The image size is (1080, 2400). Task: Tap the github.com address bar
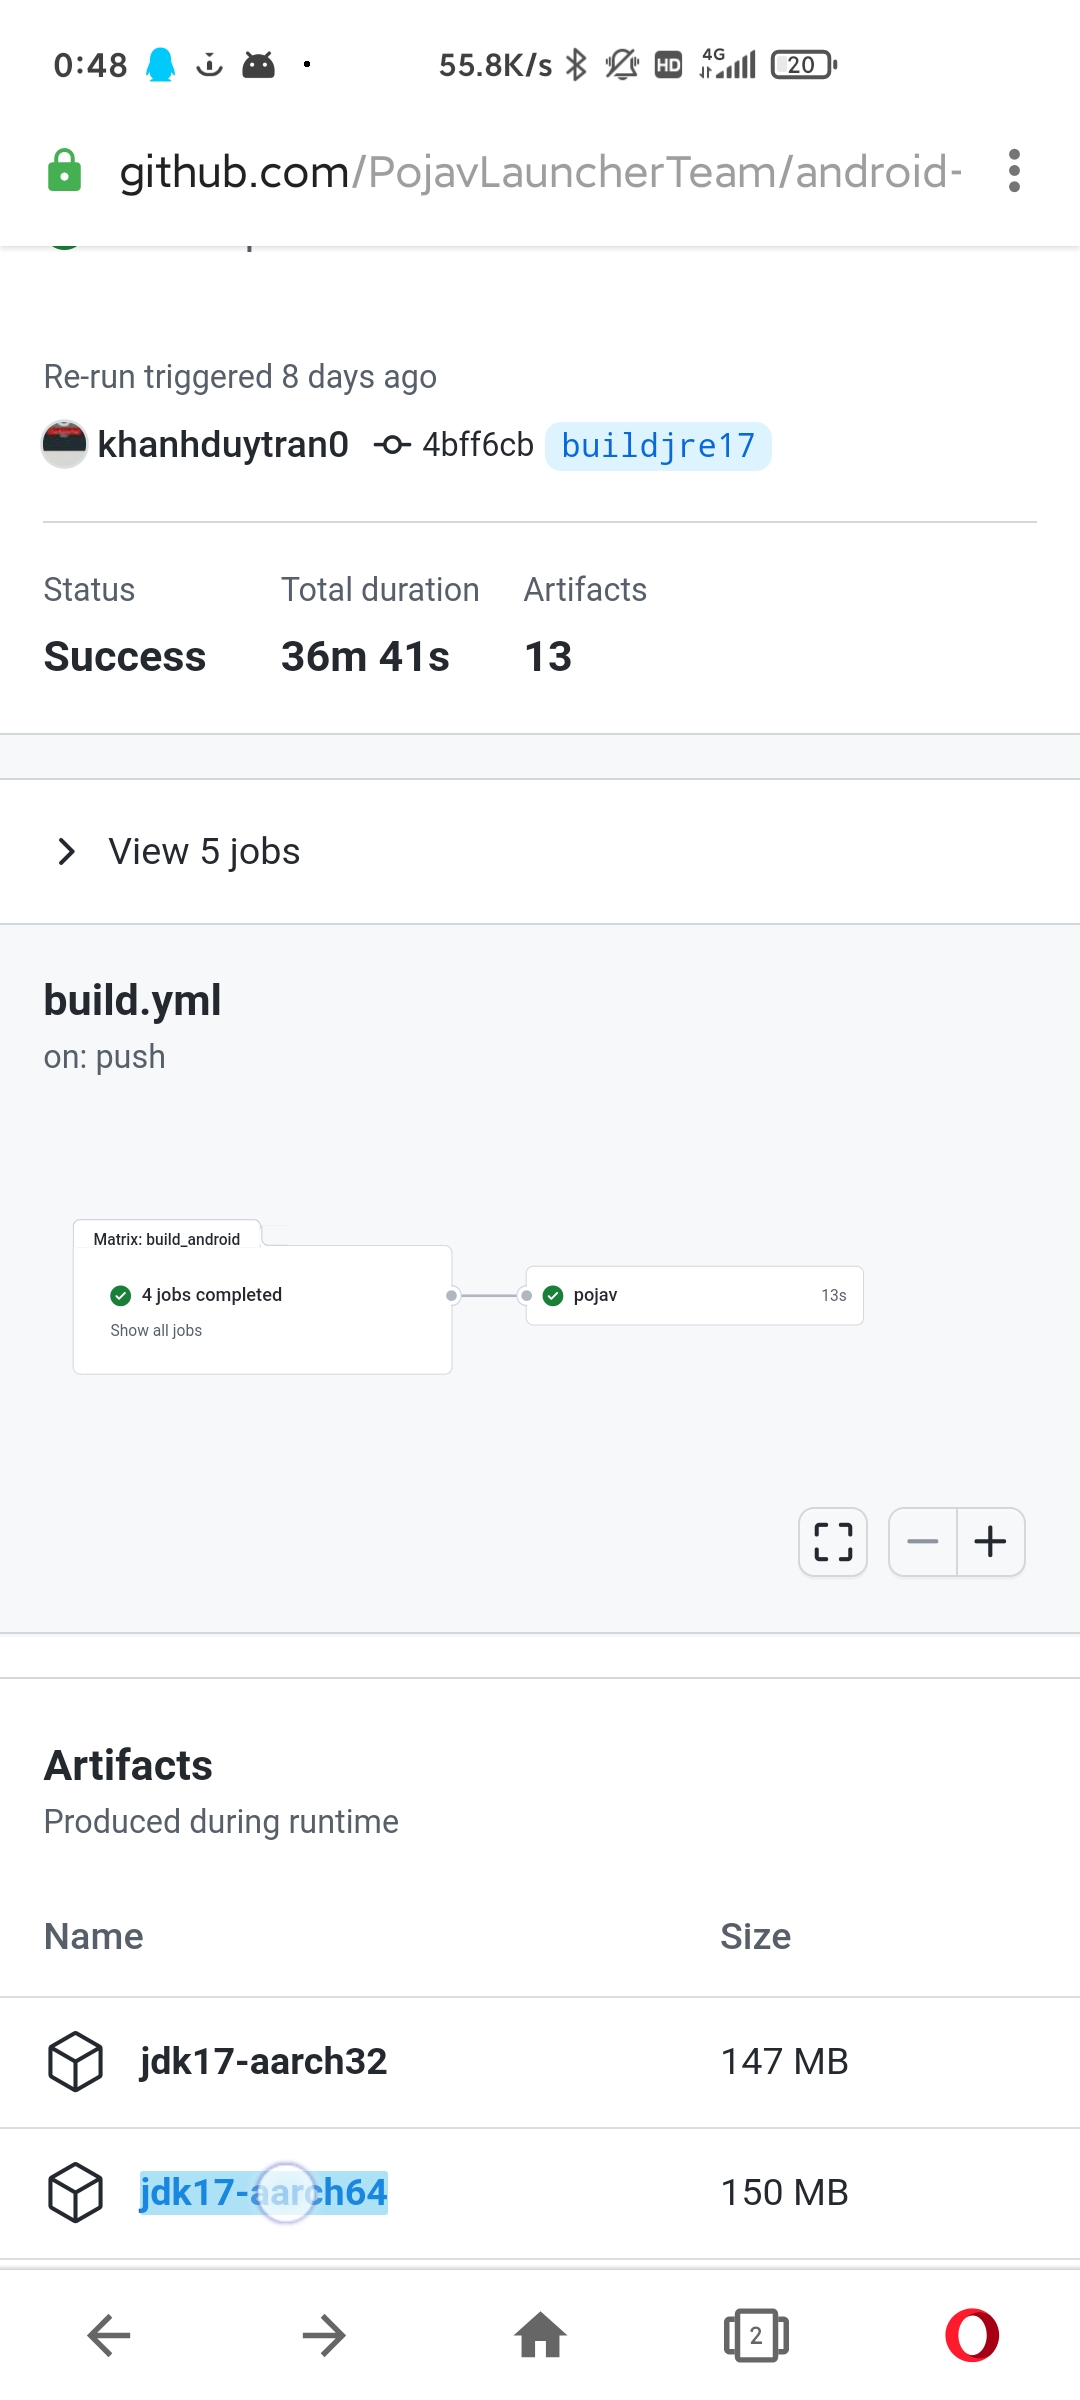[540, 171]
